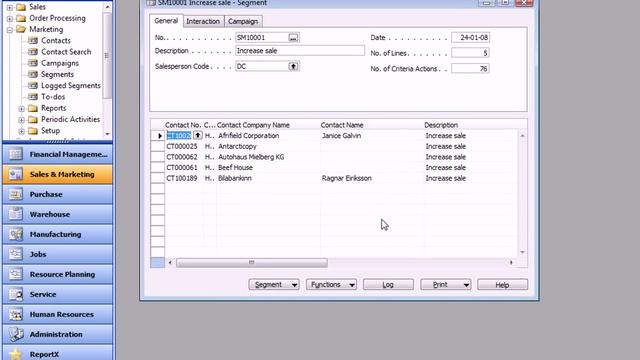
Task: Switch to the Interaction tab
Action: click(203, 21)
